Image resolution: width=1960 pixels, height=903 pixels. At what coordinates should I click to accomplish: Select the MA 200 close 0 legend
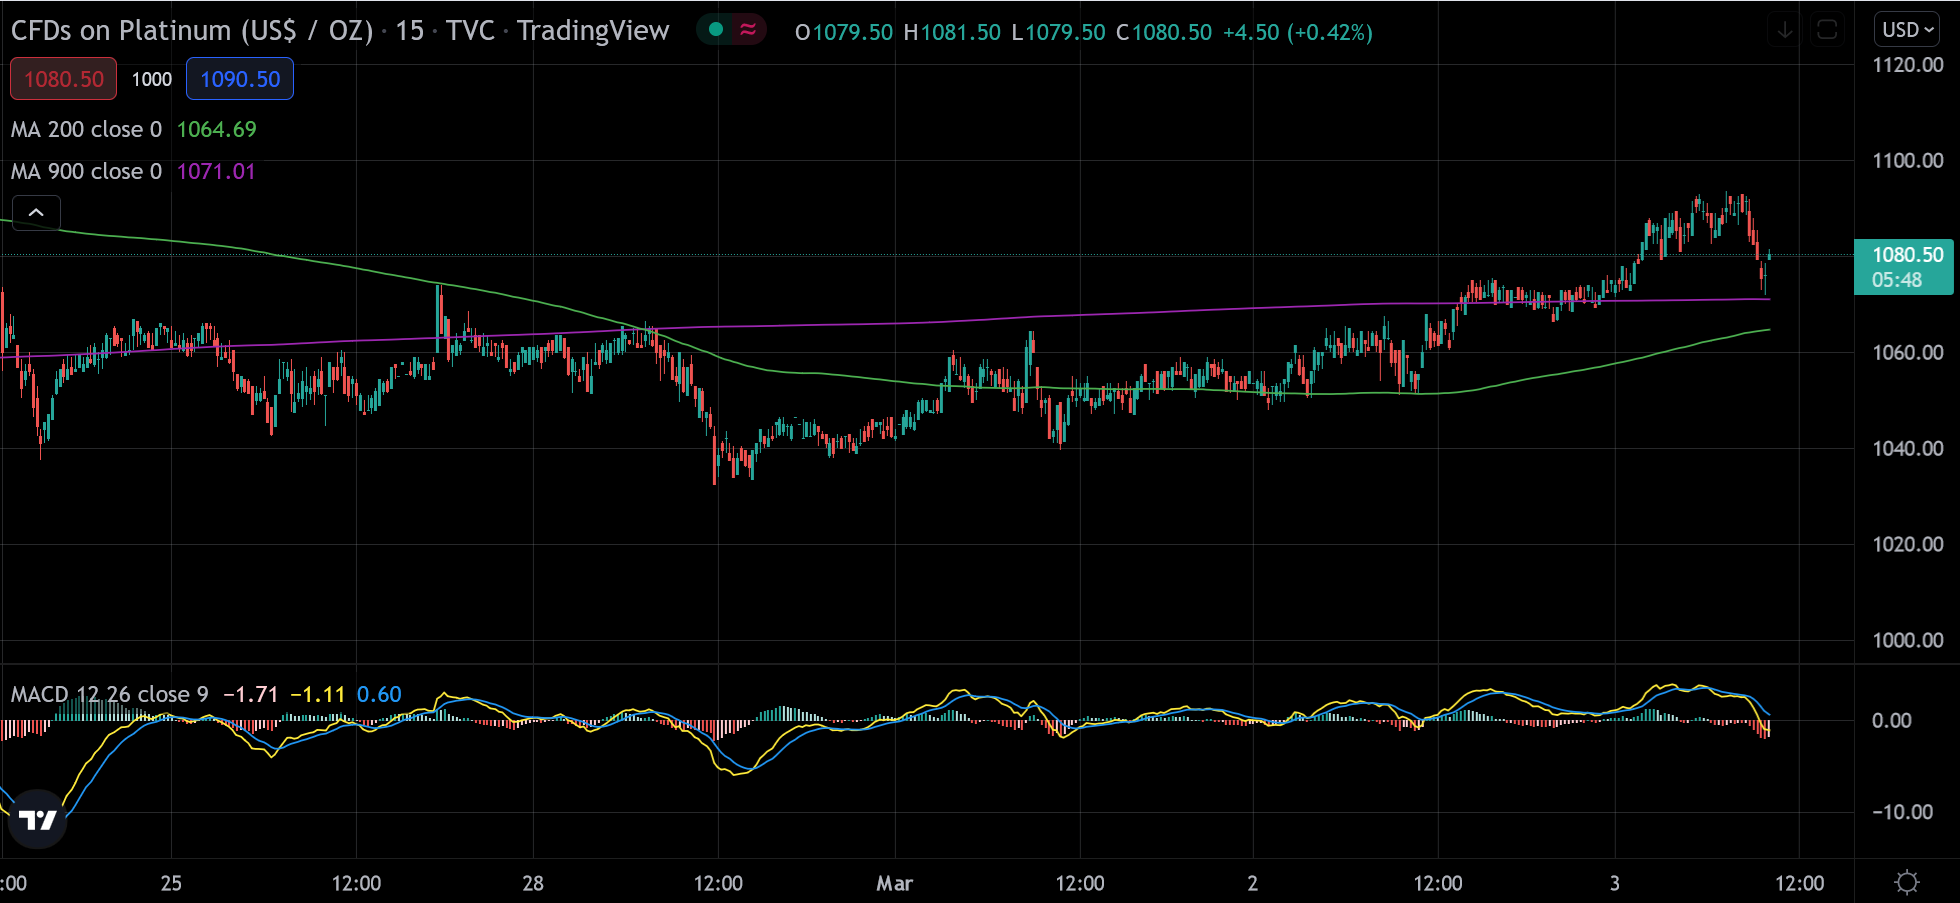click(x=86, y=130)
